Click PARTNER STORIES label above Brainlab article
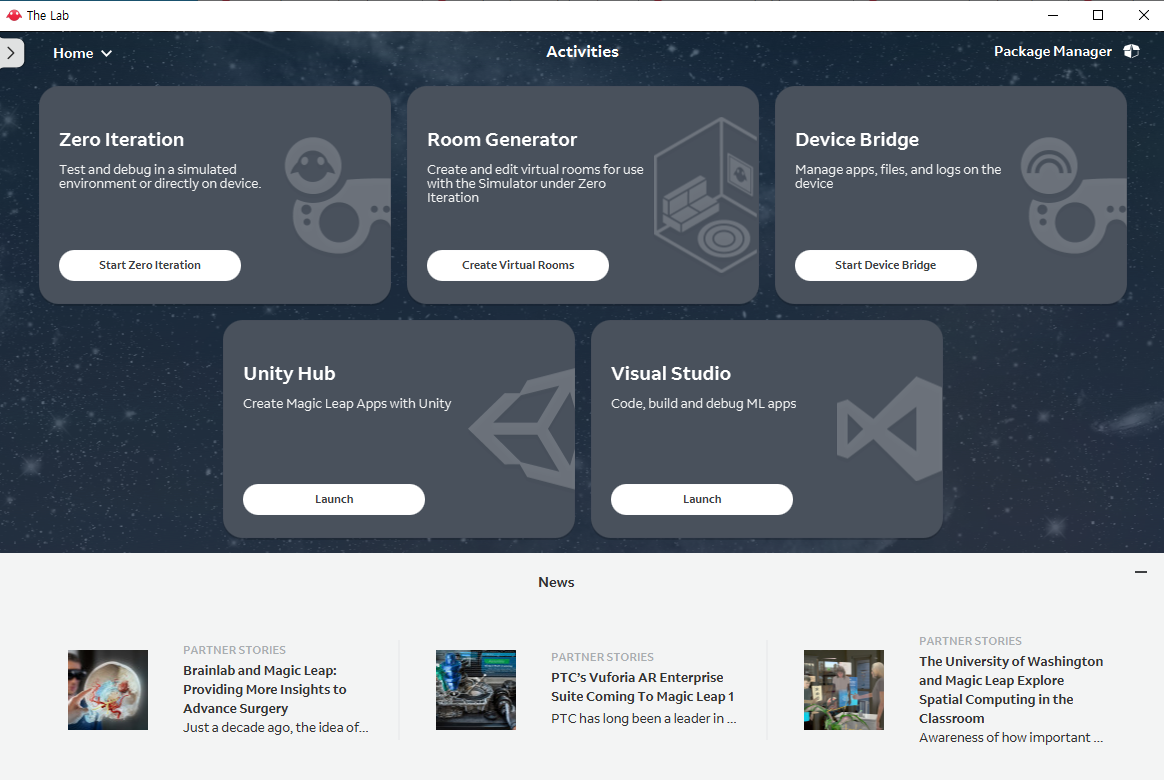1164x780 pixels. coord(235,650)
